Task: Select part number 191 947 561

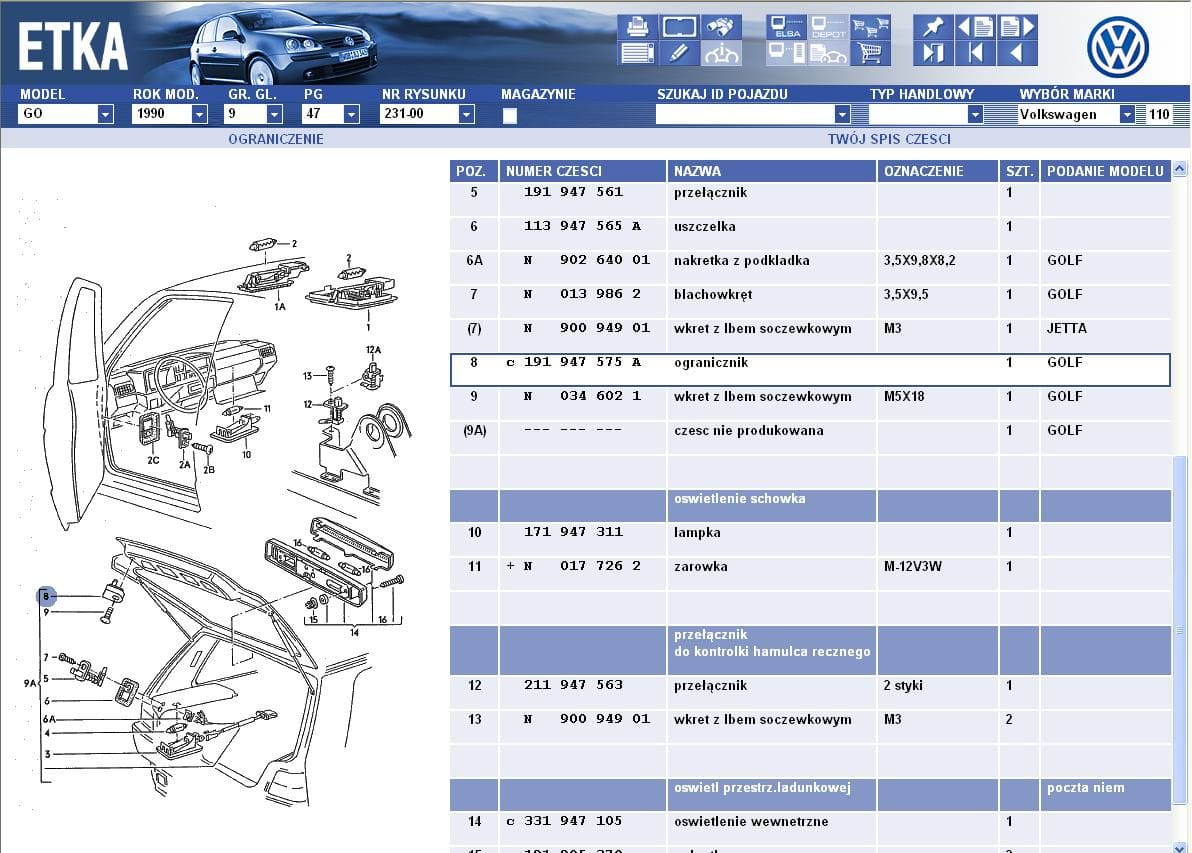Action: [x=573, y=192]
